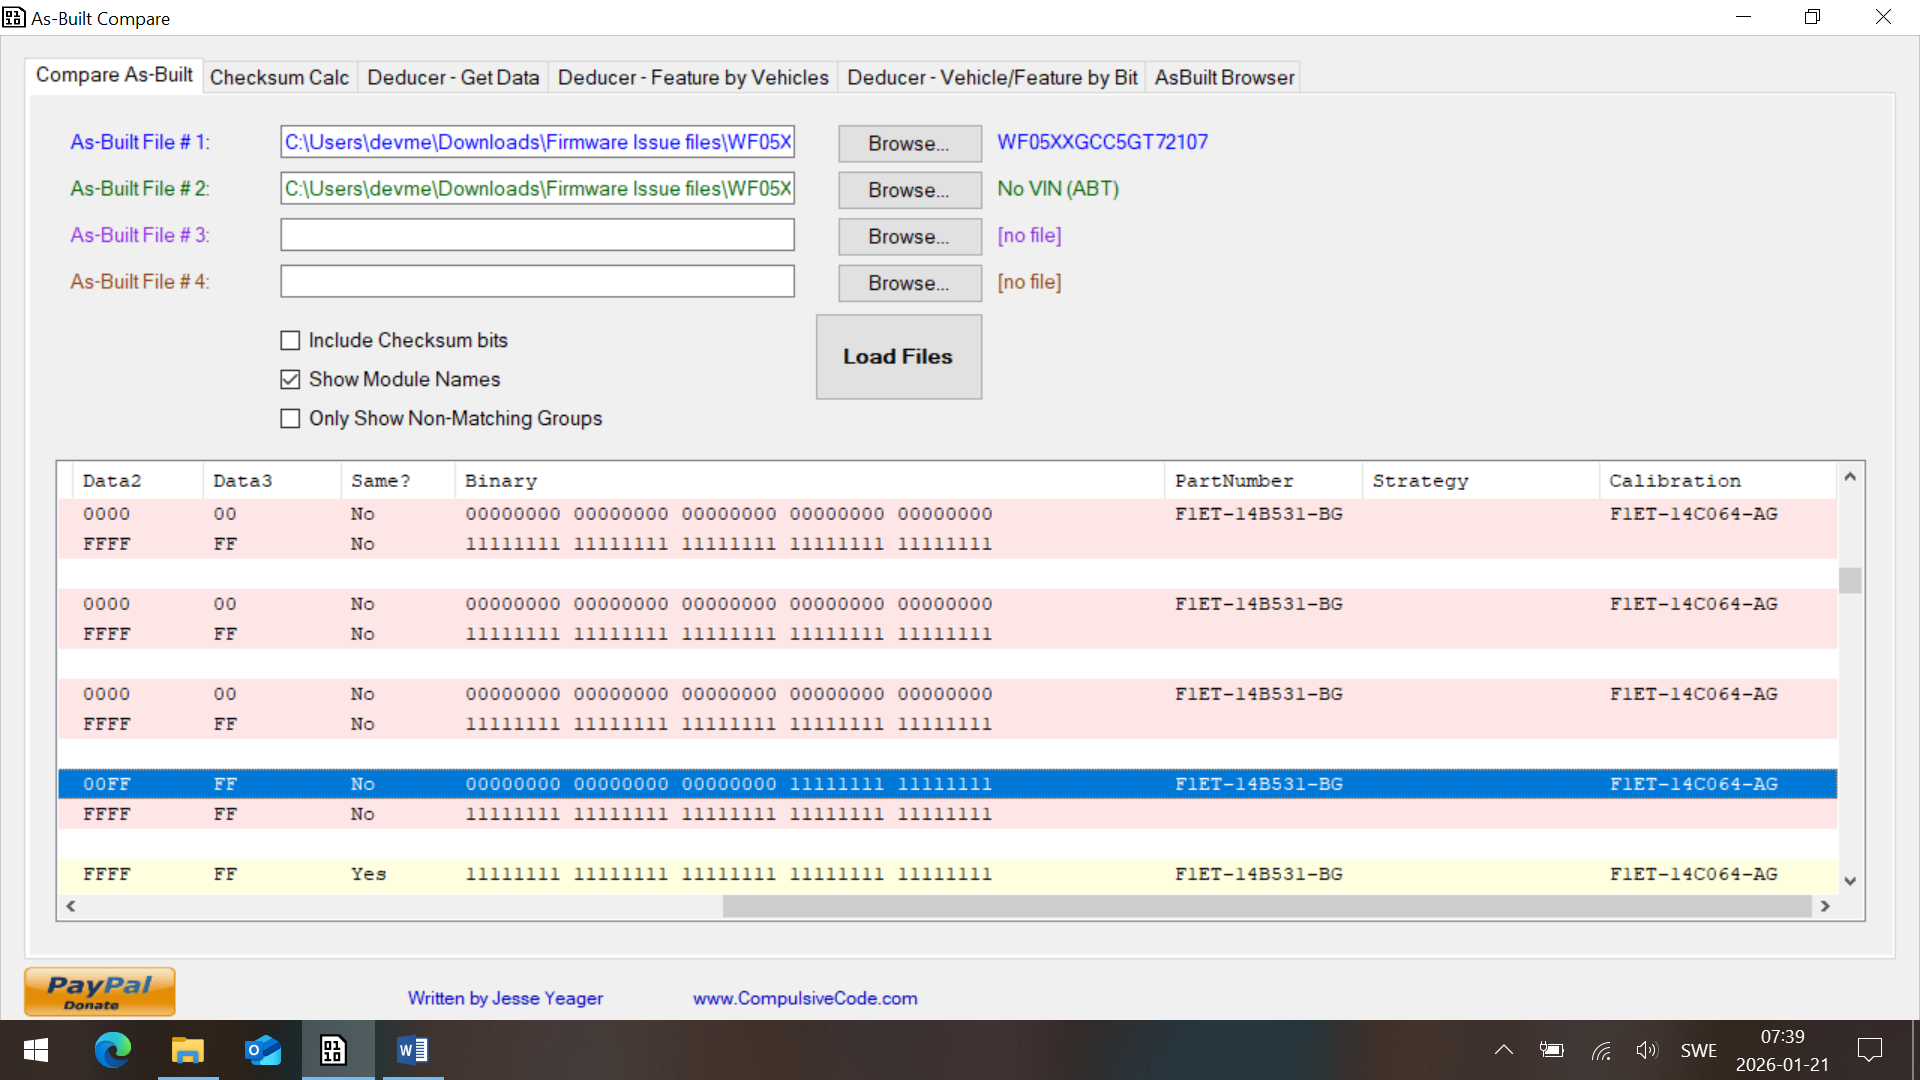Click the list scroll down arrow
The width and height of the screenshot is (1920, 1080).
(1850, 881)
